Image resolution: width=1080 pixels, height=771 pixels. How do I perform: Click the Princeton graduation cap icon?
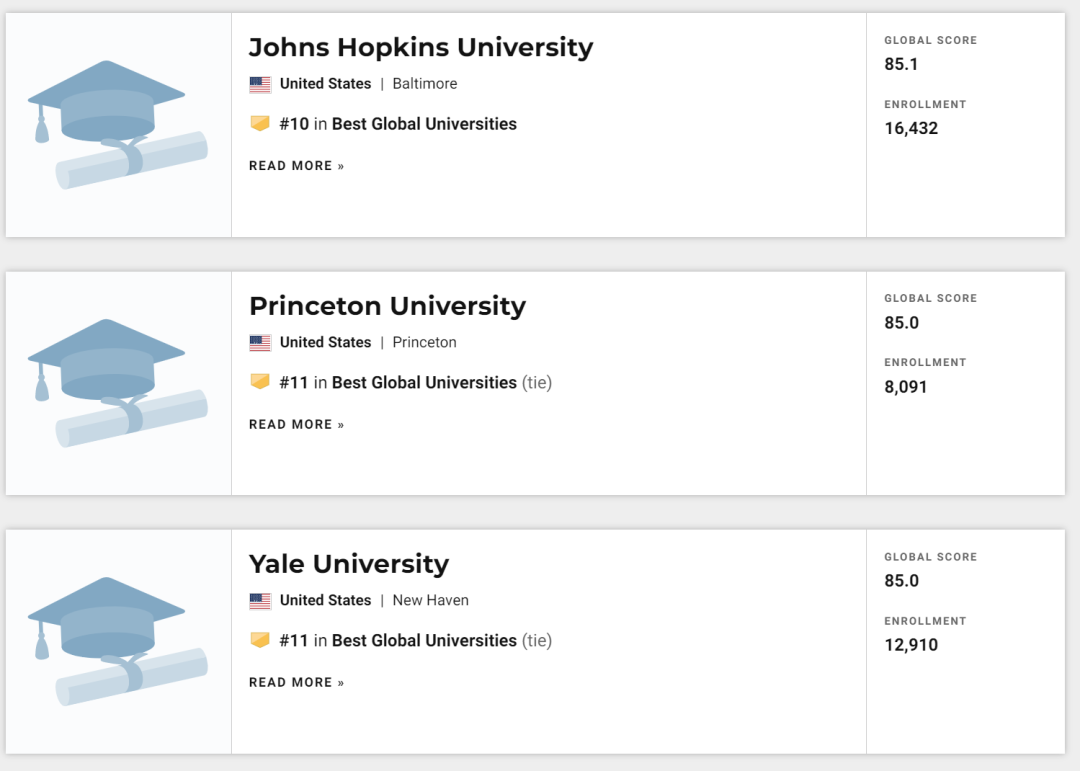click(118, 382)
